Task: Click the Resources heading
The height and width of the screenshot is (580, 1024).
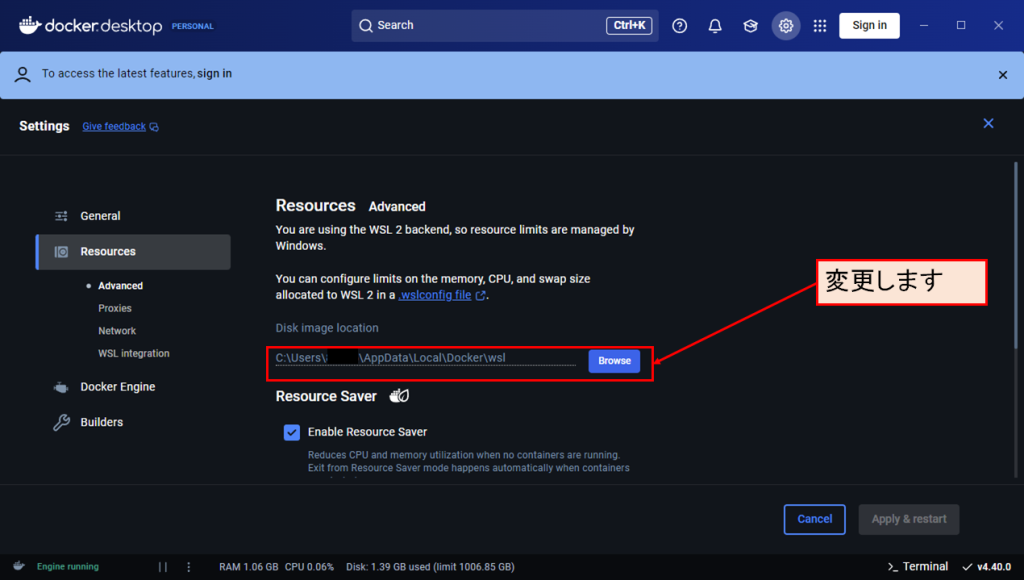Action: coord(315,206)
